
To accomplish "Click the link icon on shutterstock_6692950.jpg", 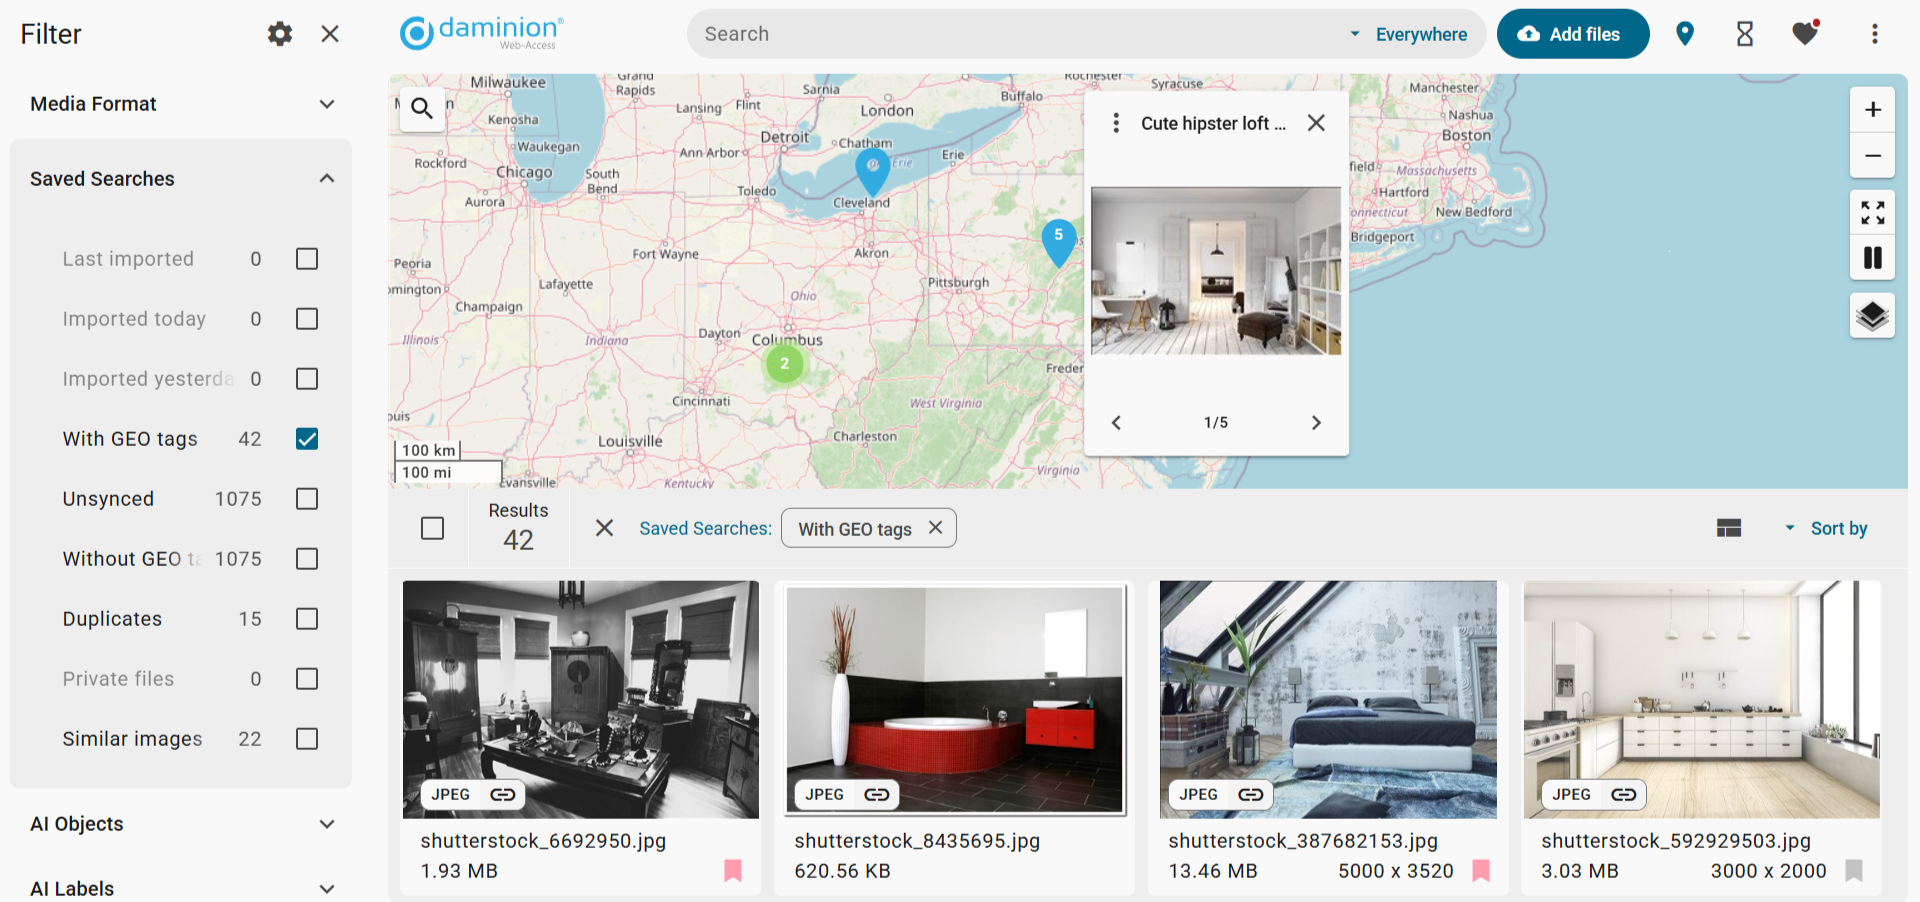I will point(503,794).
